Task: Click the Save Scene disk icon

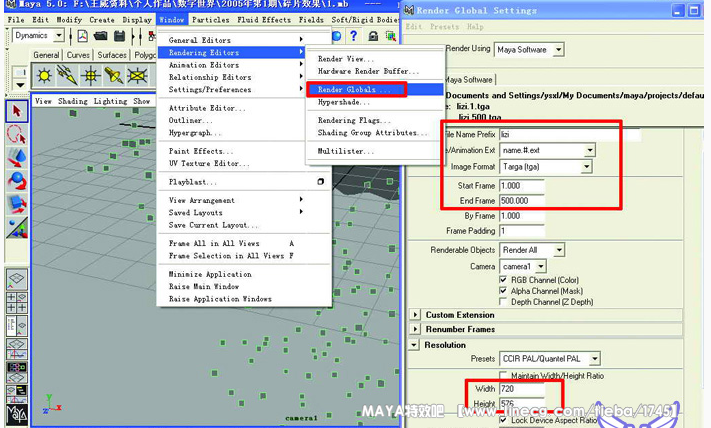Action: 119,36
